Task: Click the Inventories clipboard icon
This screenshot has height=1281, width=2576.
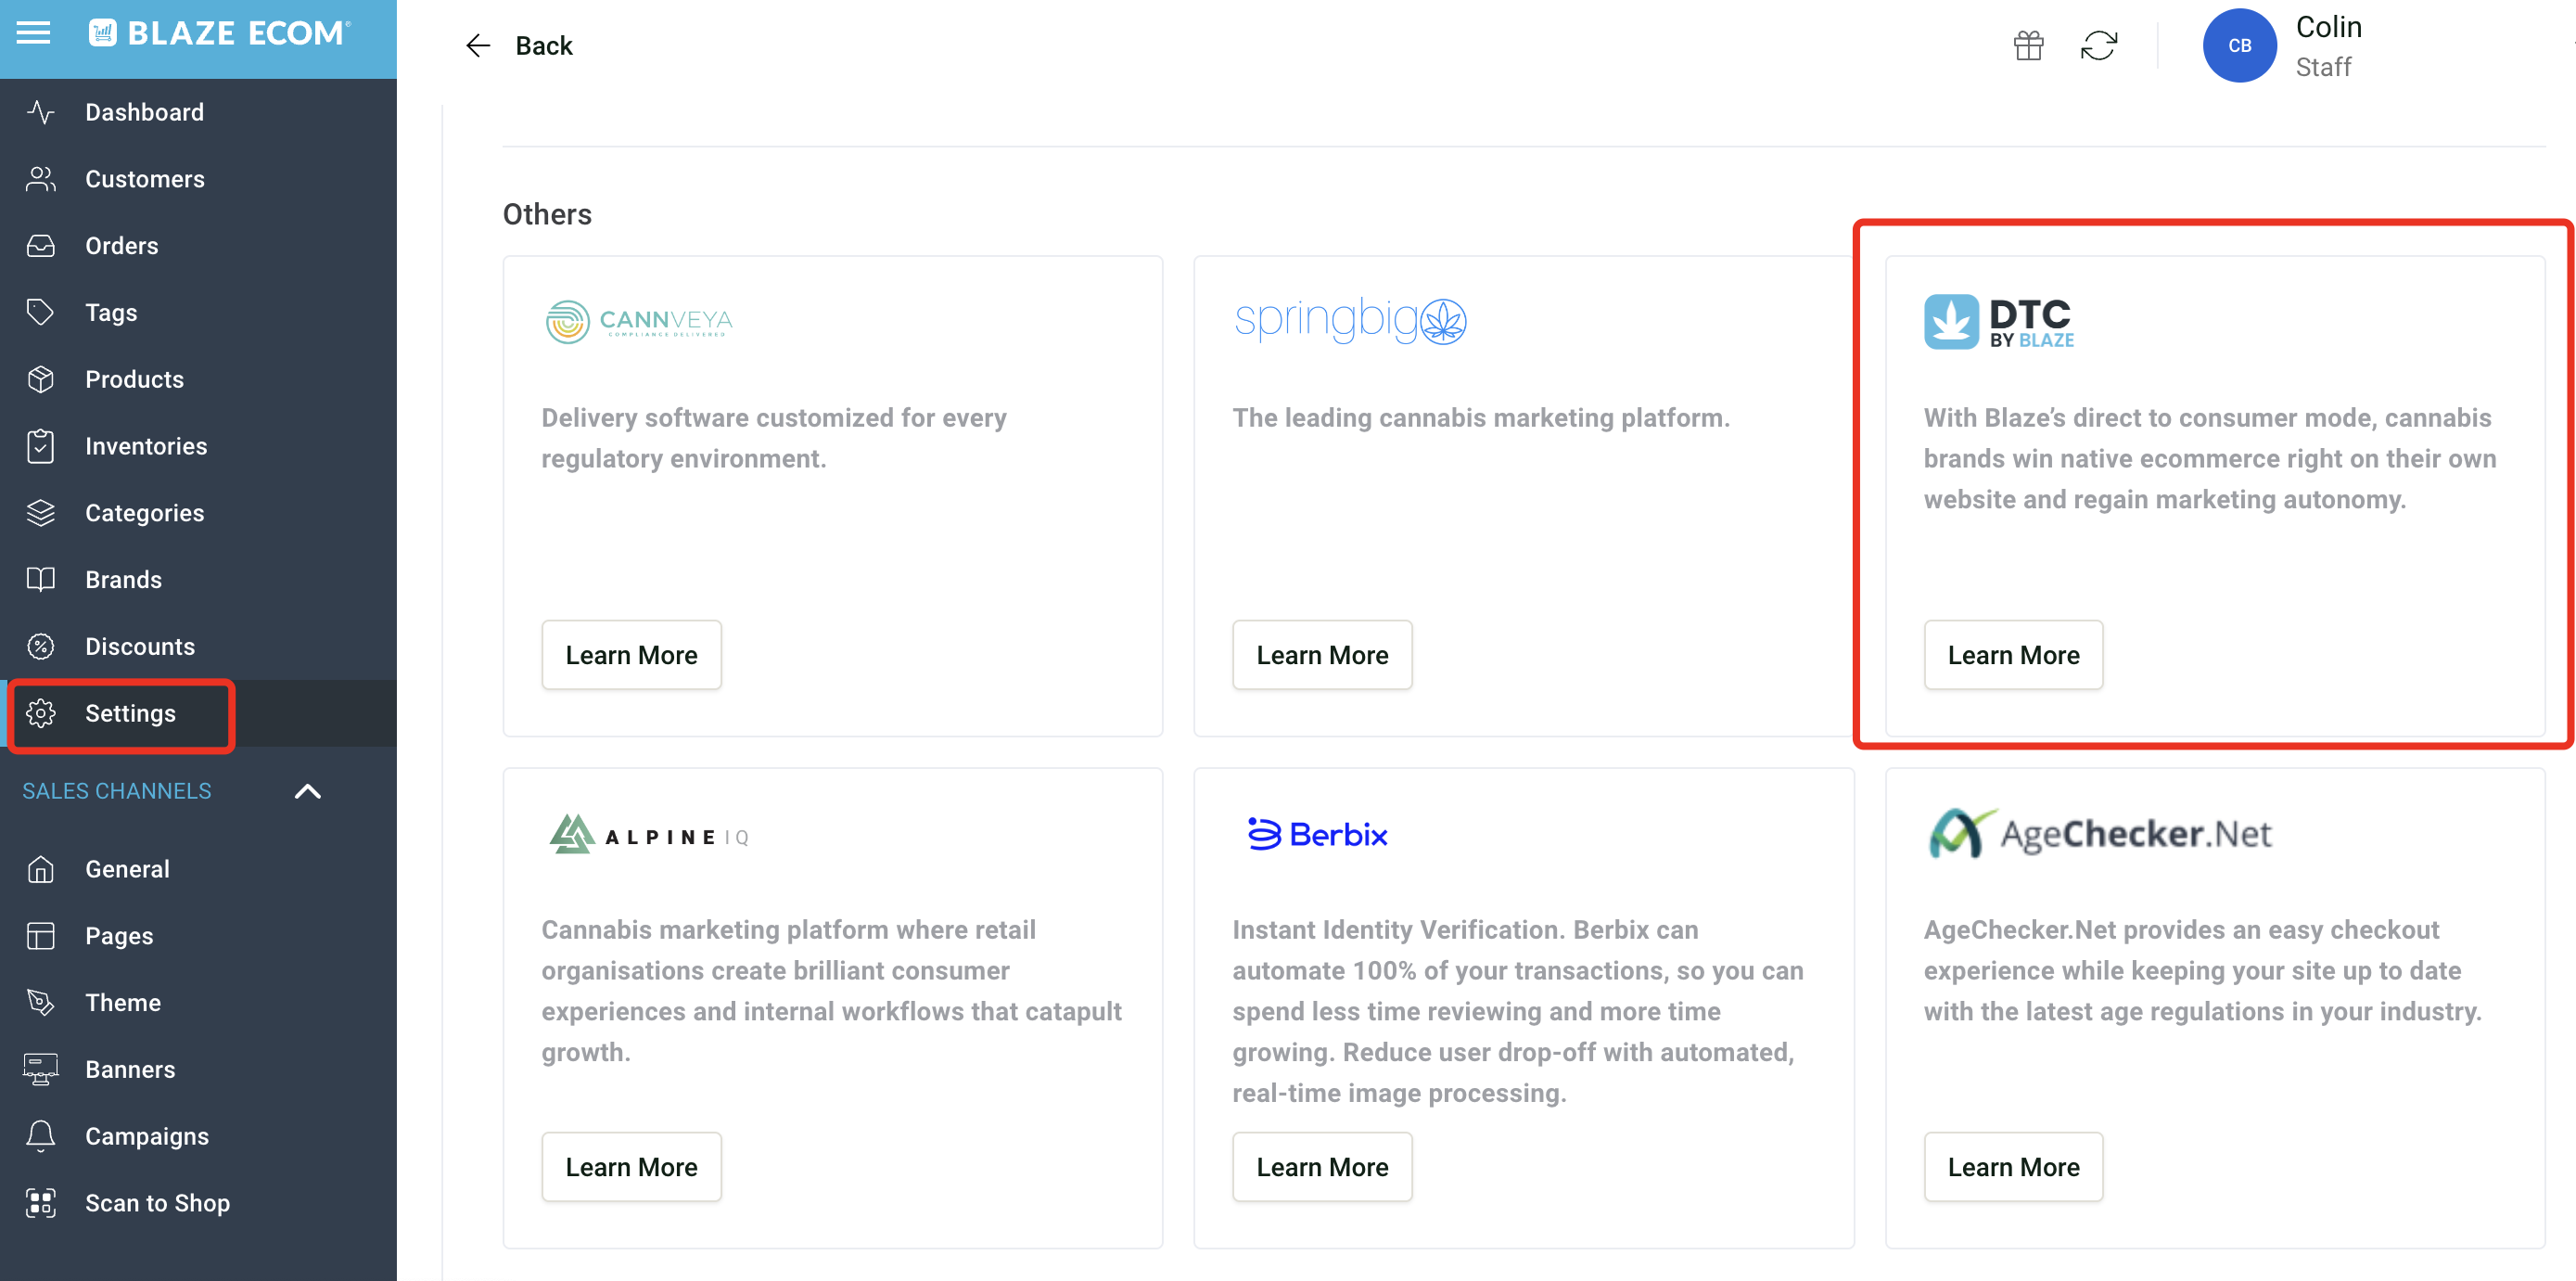Action: click(40, 446)
